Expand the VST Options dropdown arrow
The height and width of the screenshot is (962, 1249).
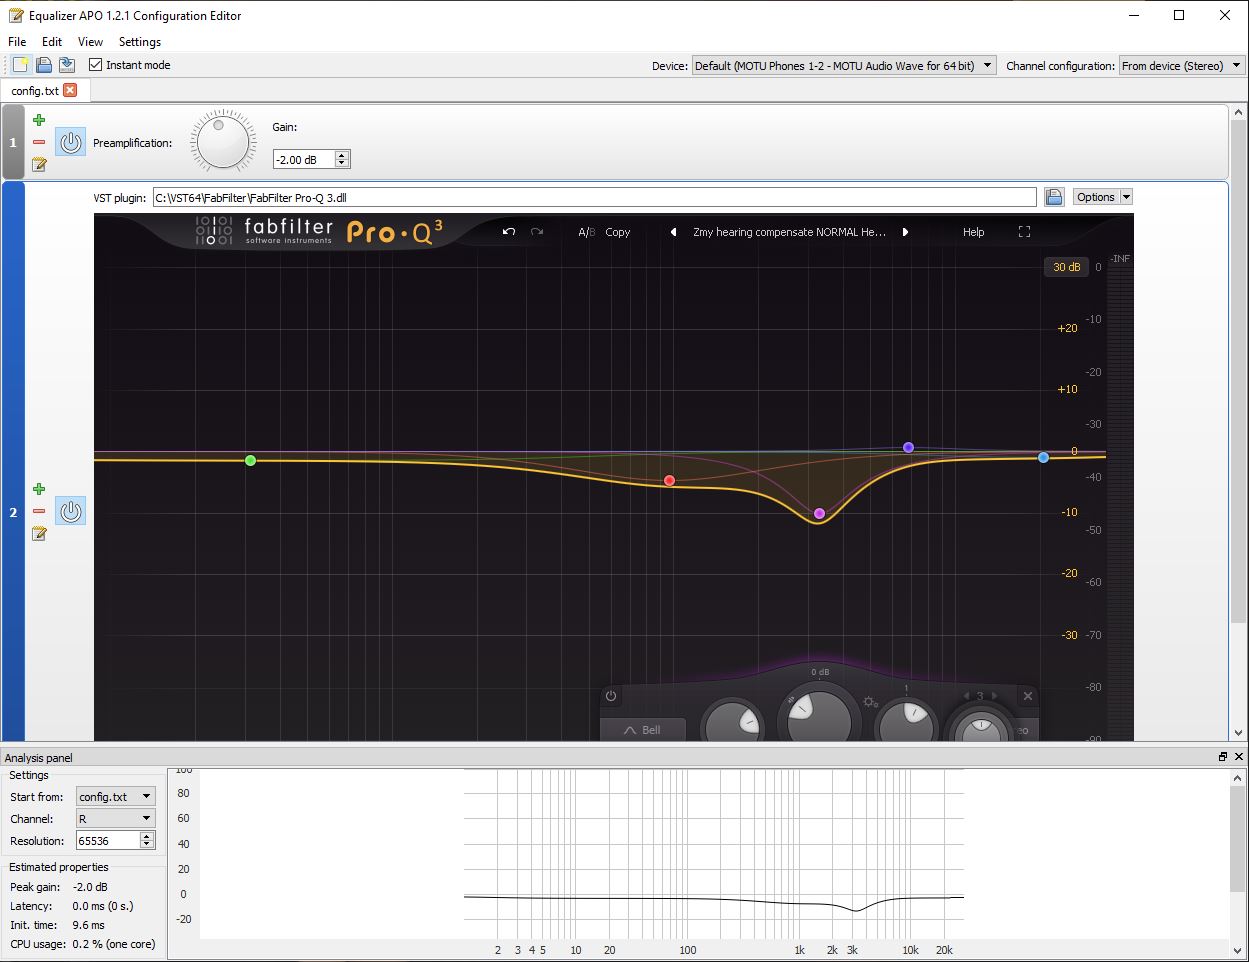(1126, 197)
